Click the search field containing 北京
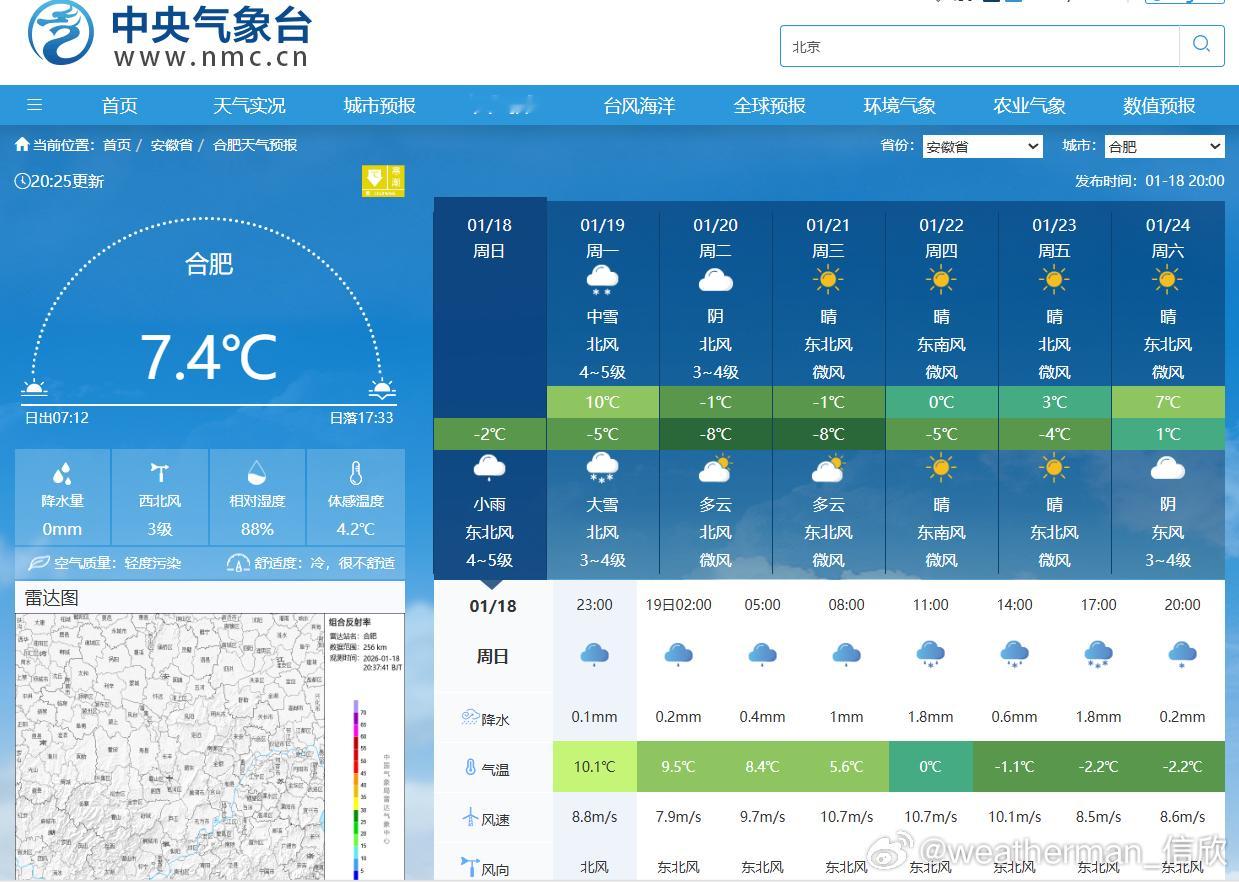This screenshot has height=882, width=1239. [x=980, y=46]
